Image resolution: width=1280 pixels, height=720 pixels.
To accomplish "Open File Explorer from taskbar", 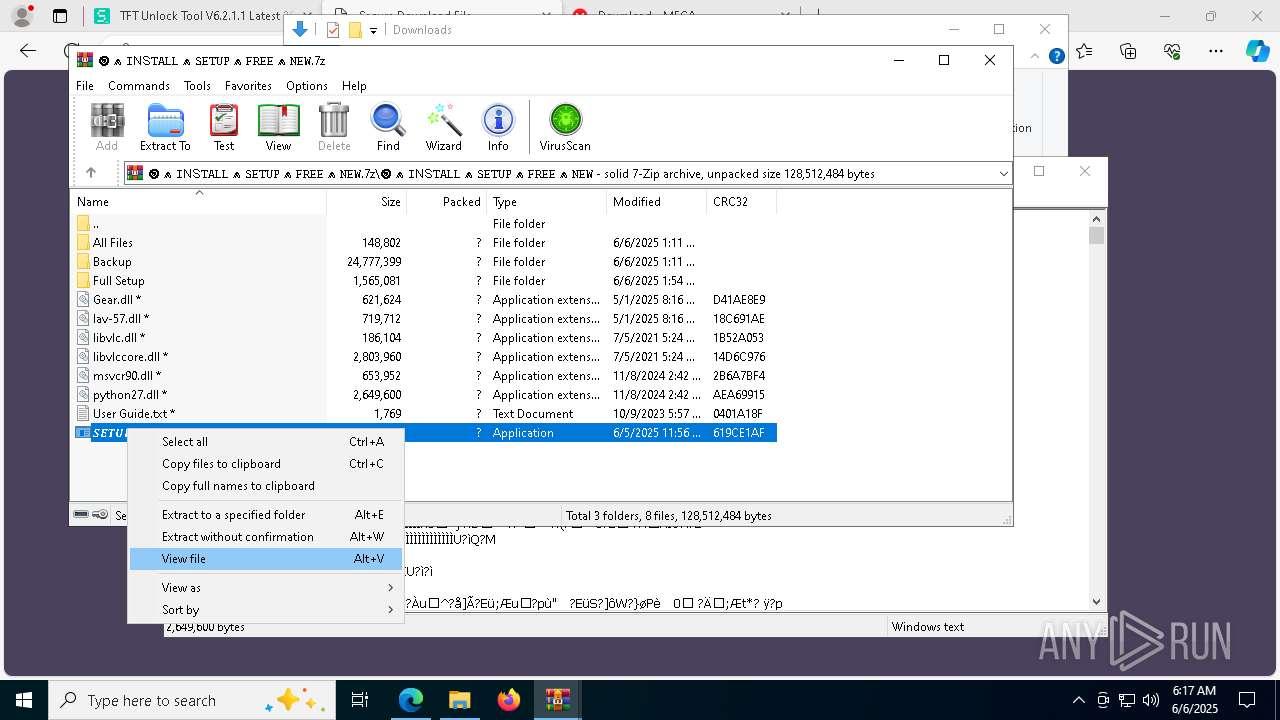I will point(460,700).
